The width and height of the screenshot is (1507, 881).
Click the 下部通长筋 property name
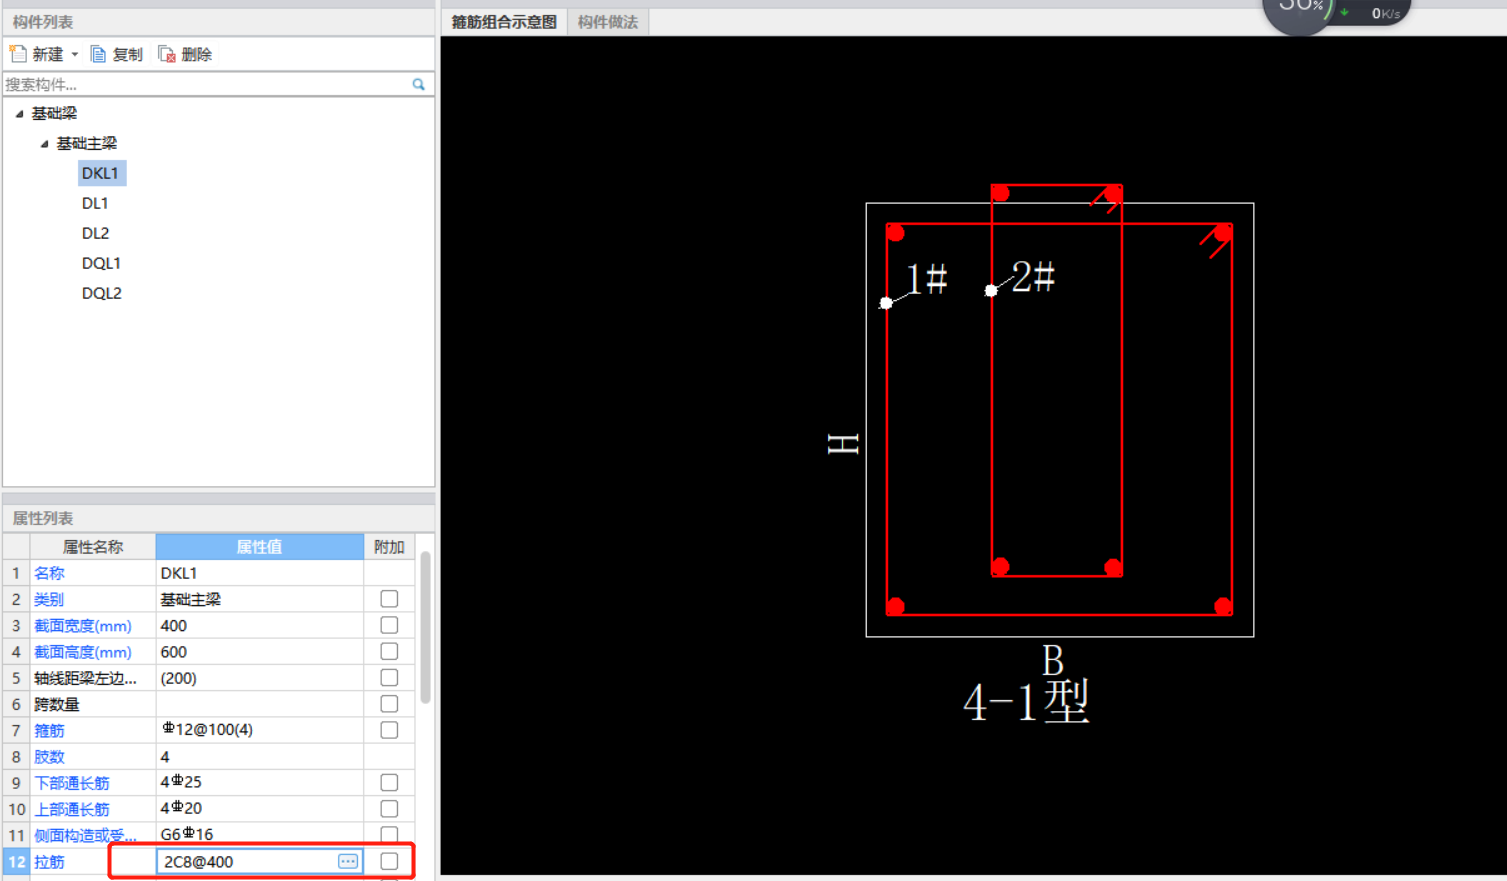pyautogui.click(x=72, y=783)
